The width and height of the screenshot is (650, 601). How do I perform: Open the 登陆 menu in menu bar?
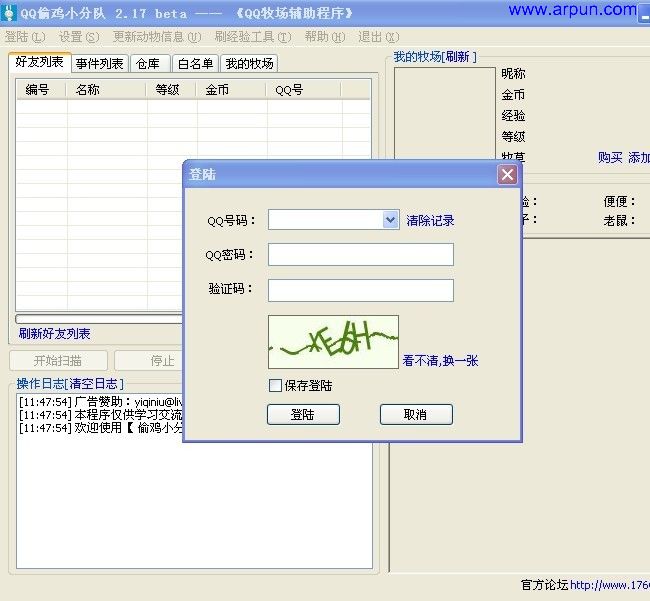24,37
